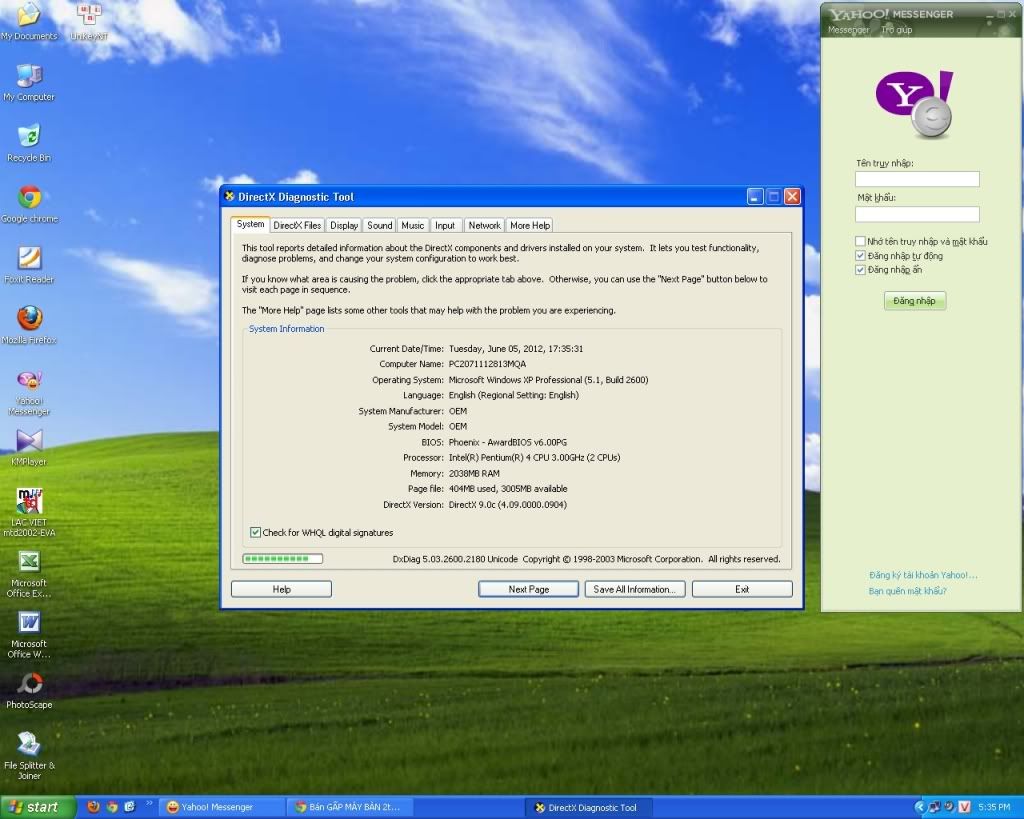Close the Yahoo! Messenger window
This screenshot has height=819, width=1024.
(x=1012, y=14)
